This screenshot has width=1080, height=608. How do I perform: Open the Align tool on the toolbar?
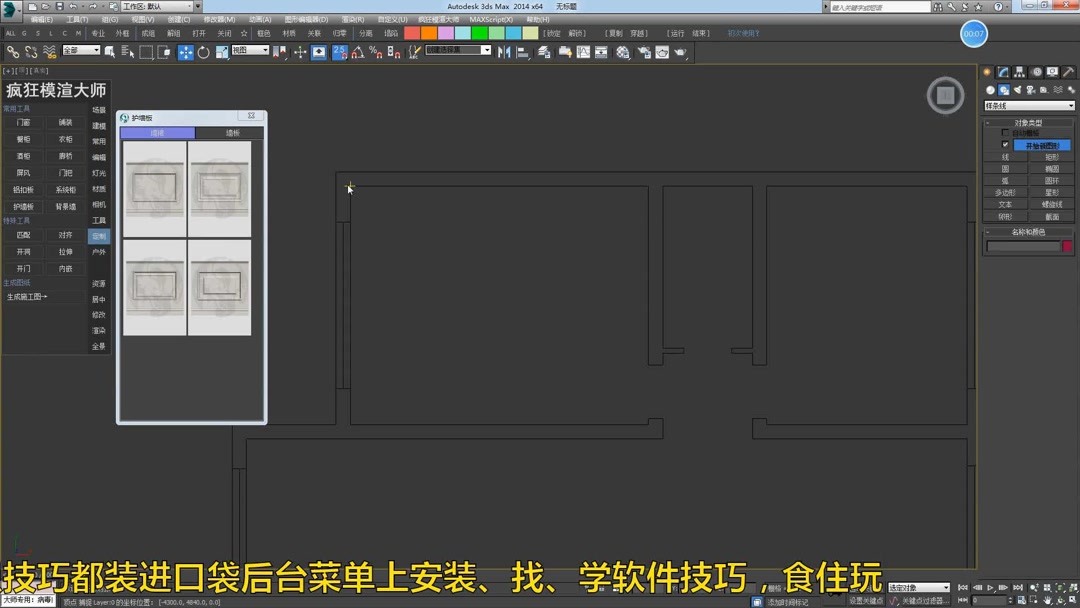click(x=523, y=51)
